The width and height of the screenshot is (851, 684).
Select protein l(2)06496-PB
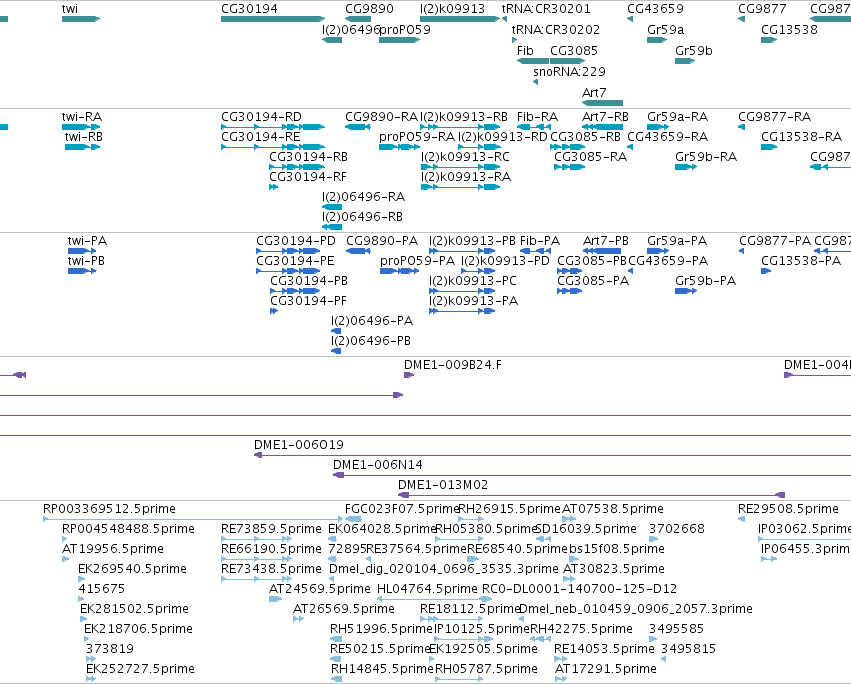pos(336,351)
